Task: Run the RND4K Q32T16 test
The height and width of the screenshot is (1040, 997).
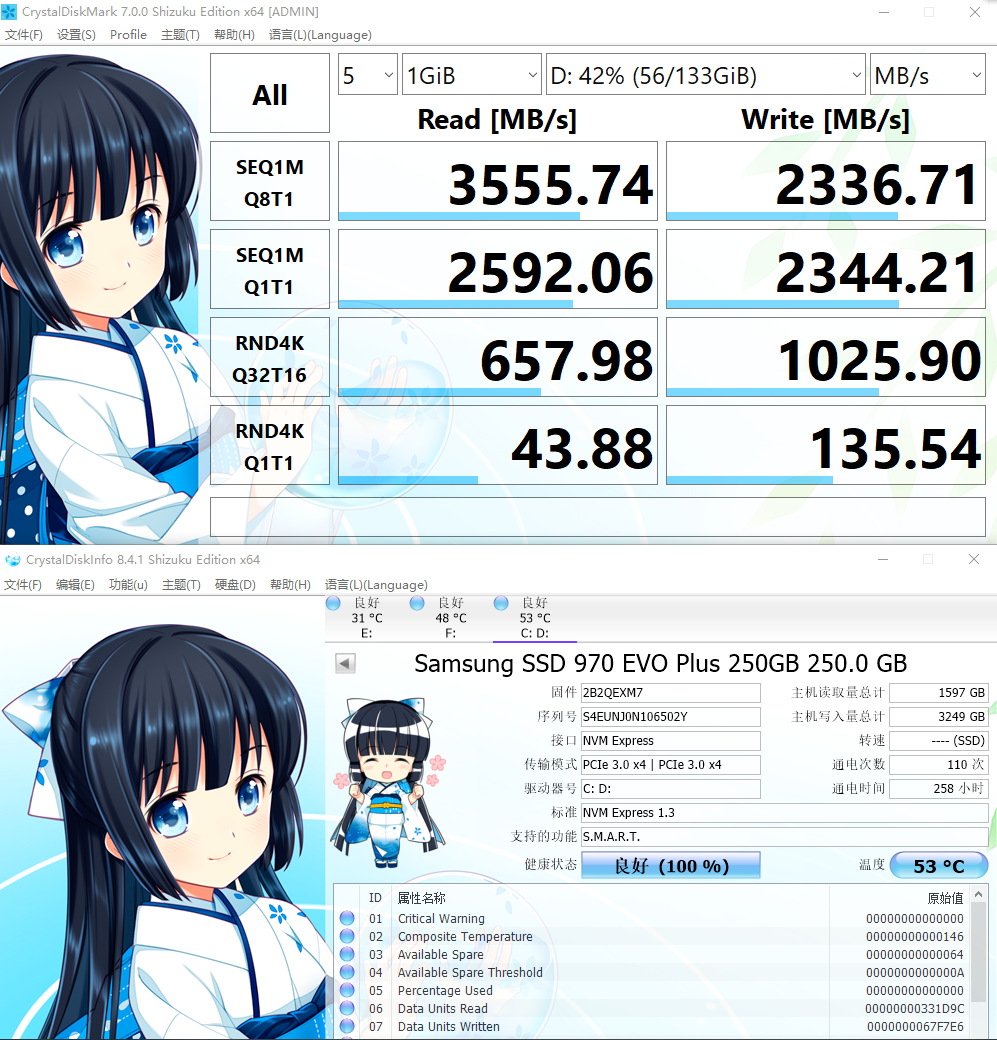Action: click(x=270, y=358)
